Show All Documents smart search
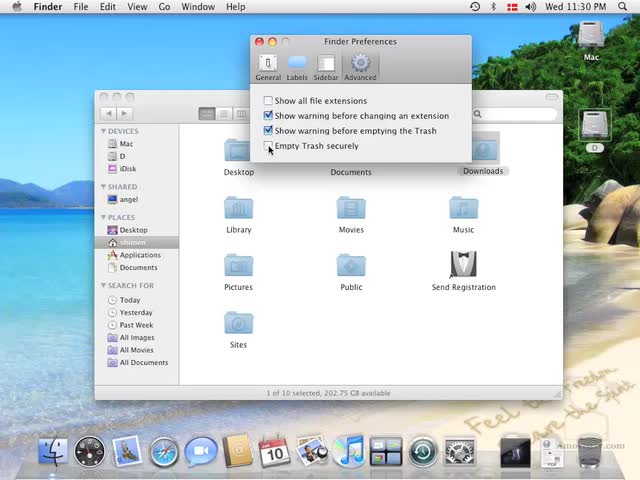Image resolution: width=640 pixels, height=480 pixels. click(x=137, y=363)
